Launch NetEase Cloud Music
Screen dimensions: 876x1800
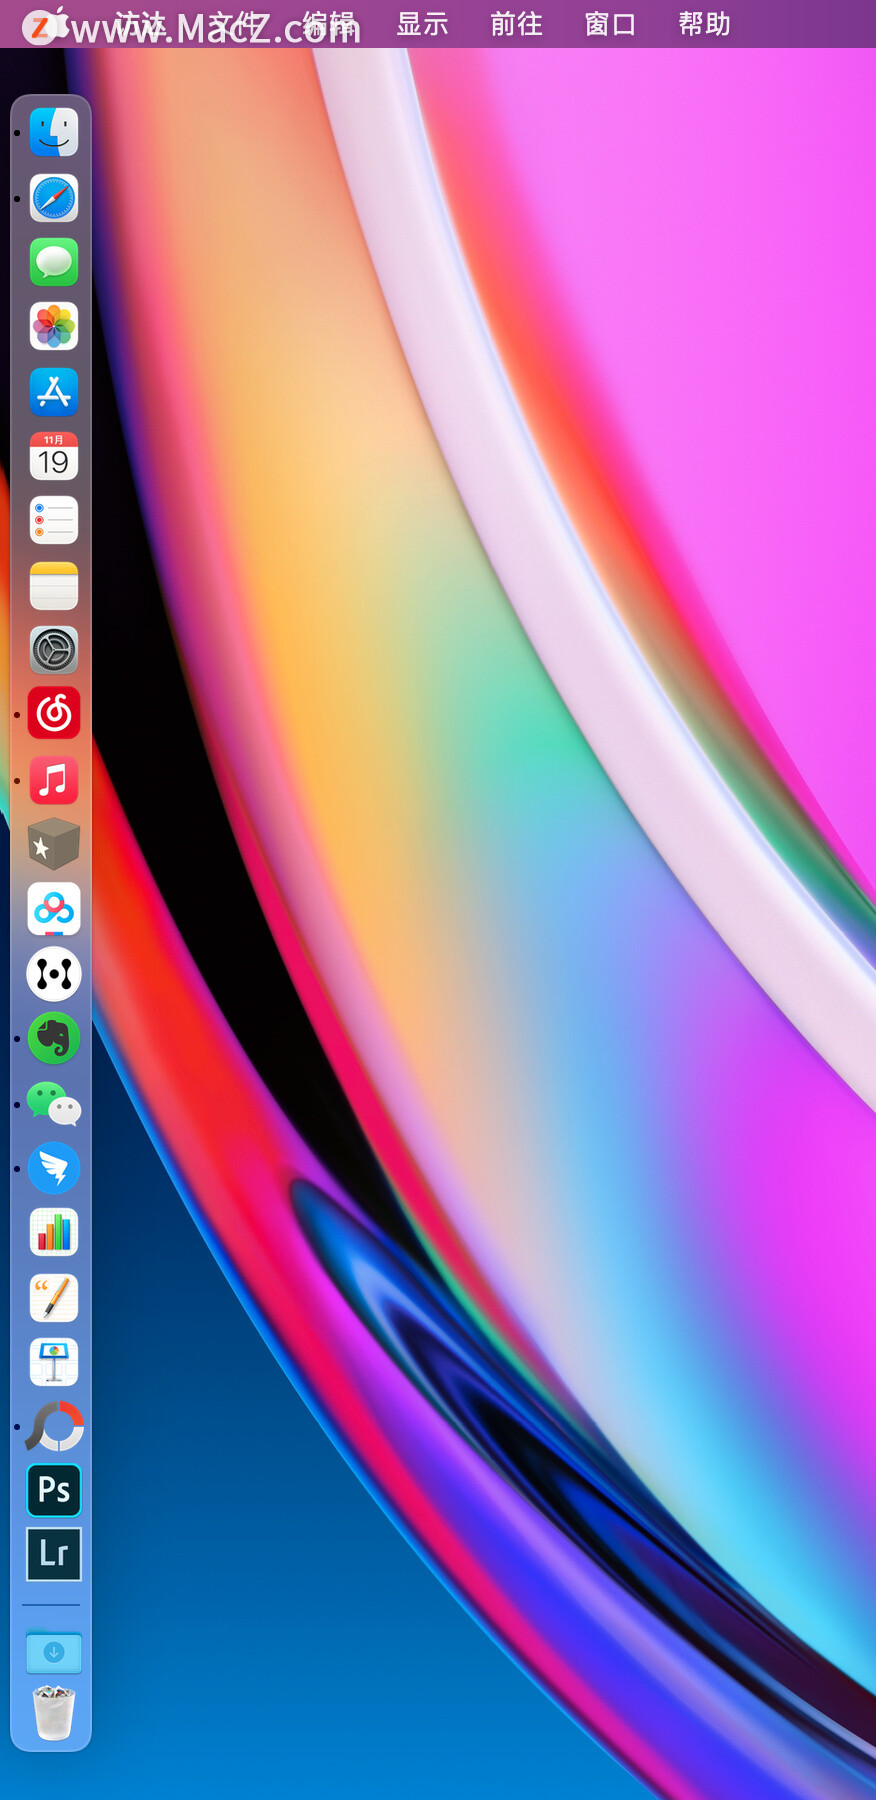click(x=54, y=714)
